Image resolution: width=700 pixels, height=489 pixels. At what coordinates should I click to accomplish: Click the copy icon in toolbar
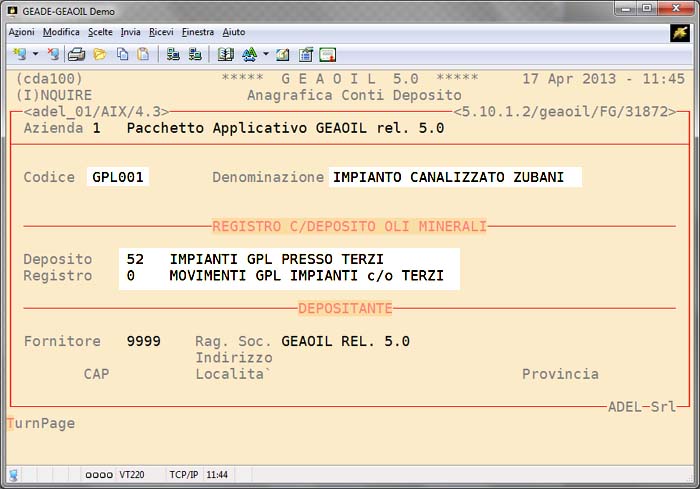pos(122,54)
